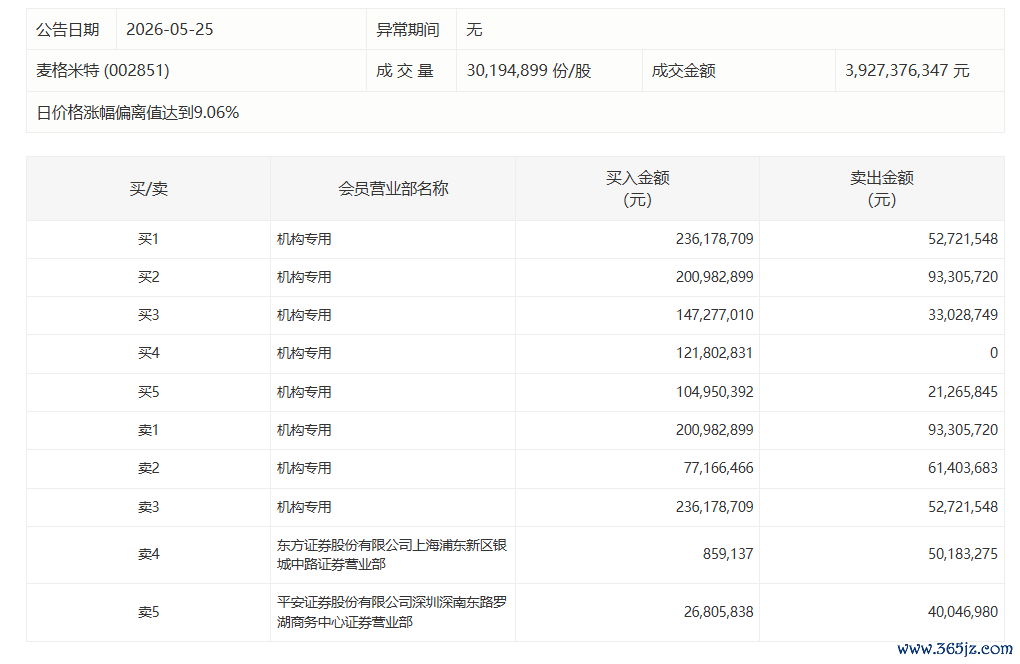
Task: Select the 买4 row label
Action: (148, 353)
